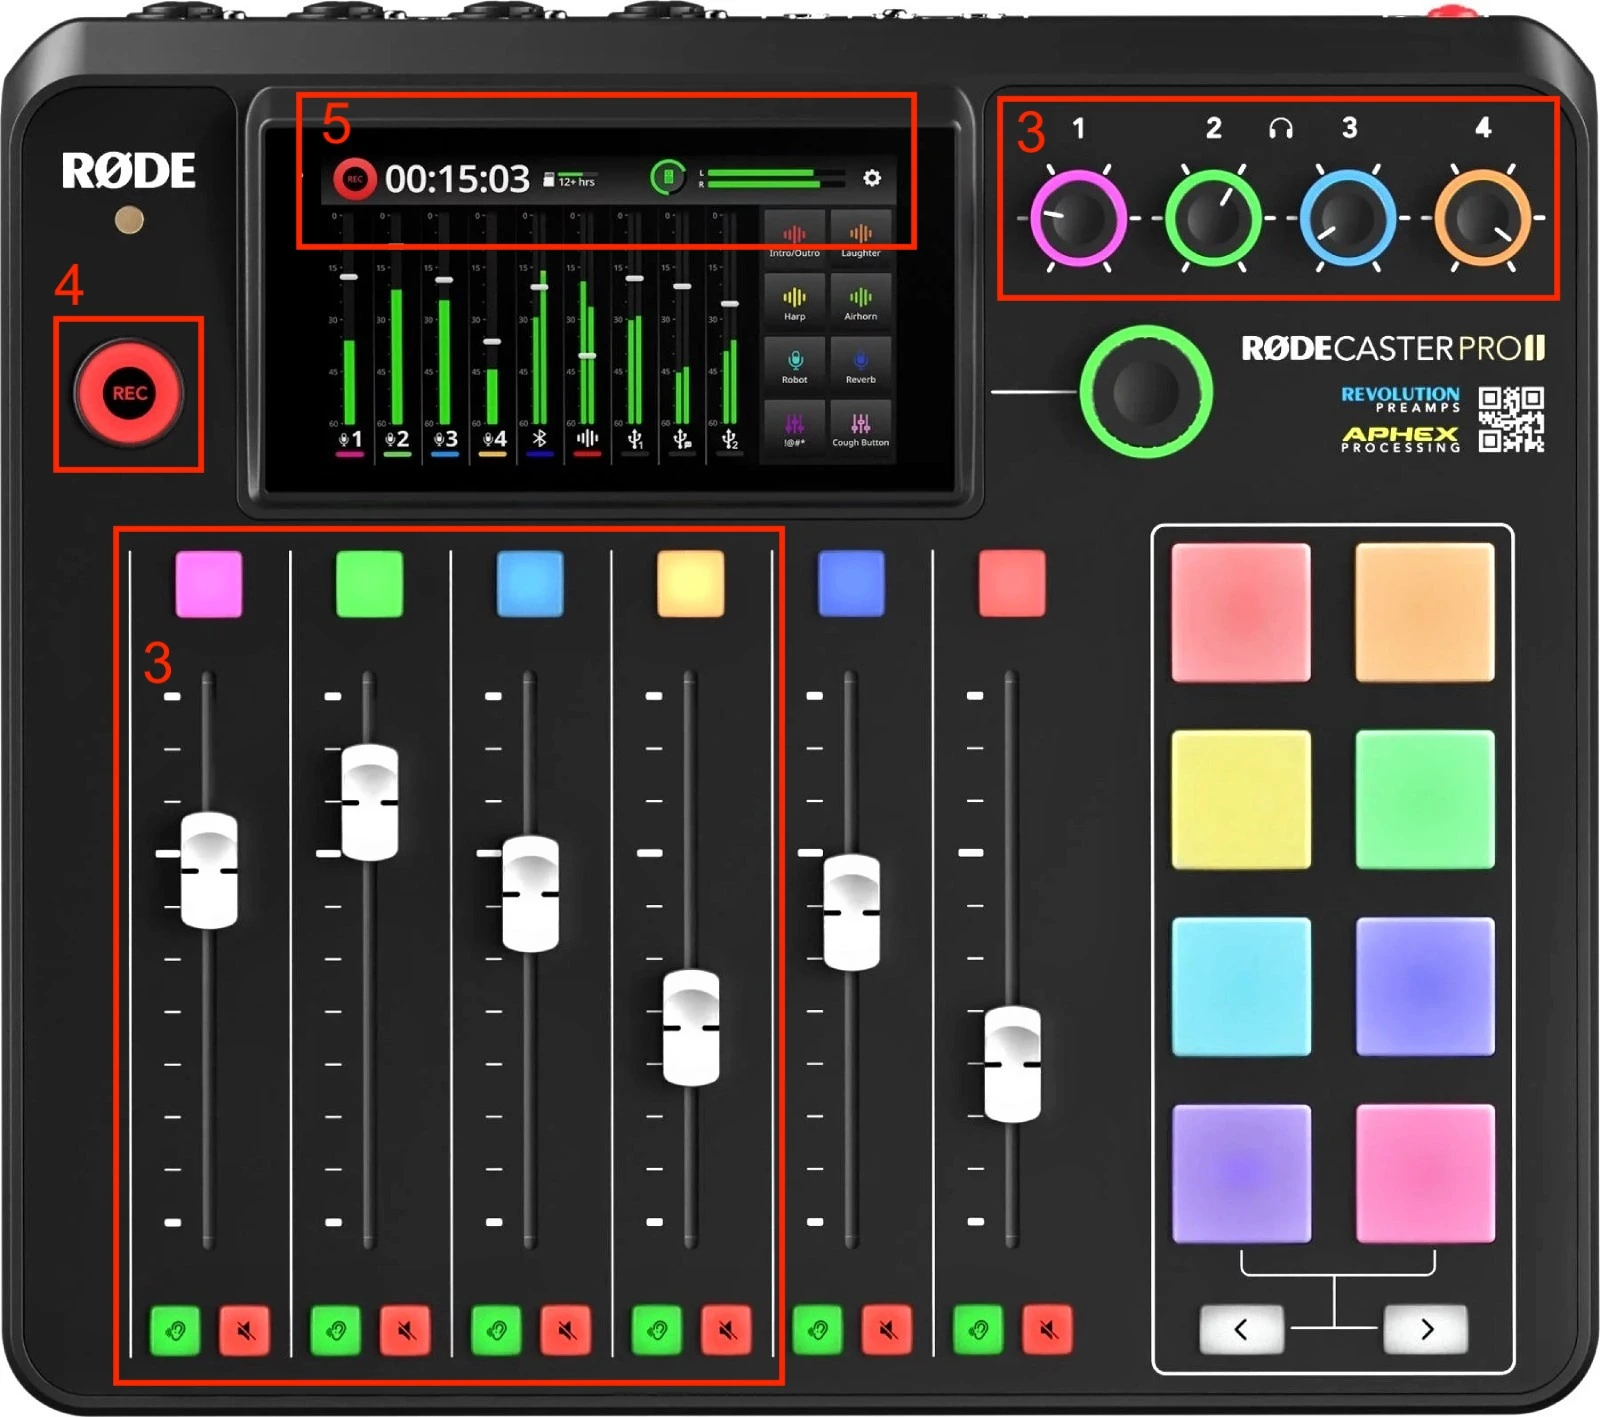Tap the Harp sound effect icon
1600x1417 pixels.
[795, 300]
